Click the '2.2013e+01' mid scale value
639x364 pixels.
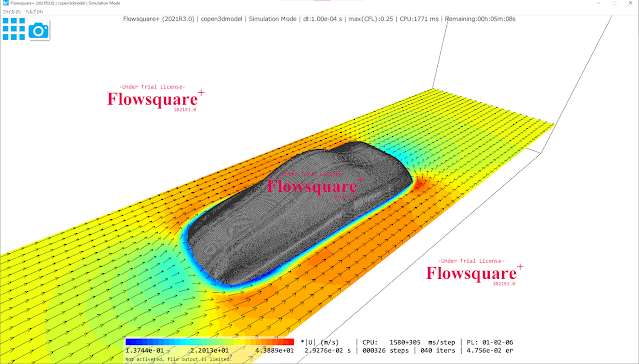coord(209,351)
